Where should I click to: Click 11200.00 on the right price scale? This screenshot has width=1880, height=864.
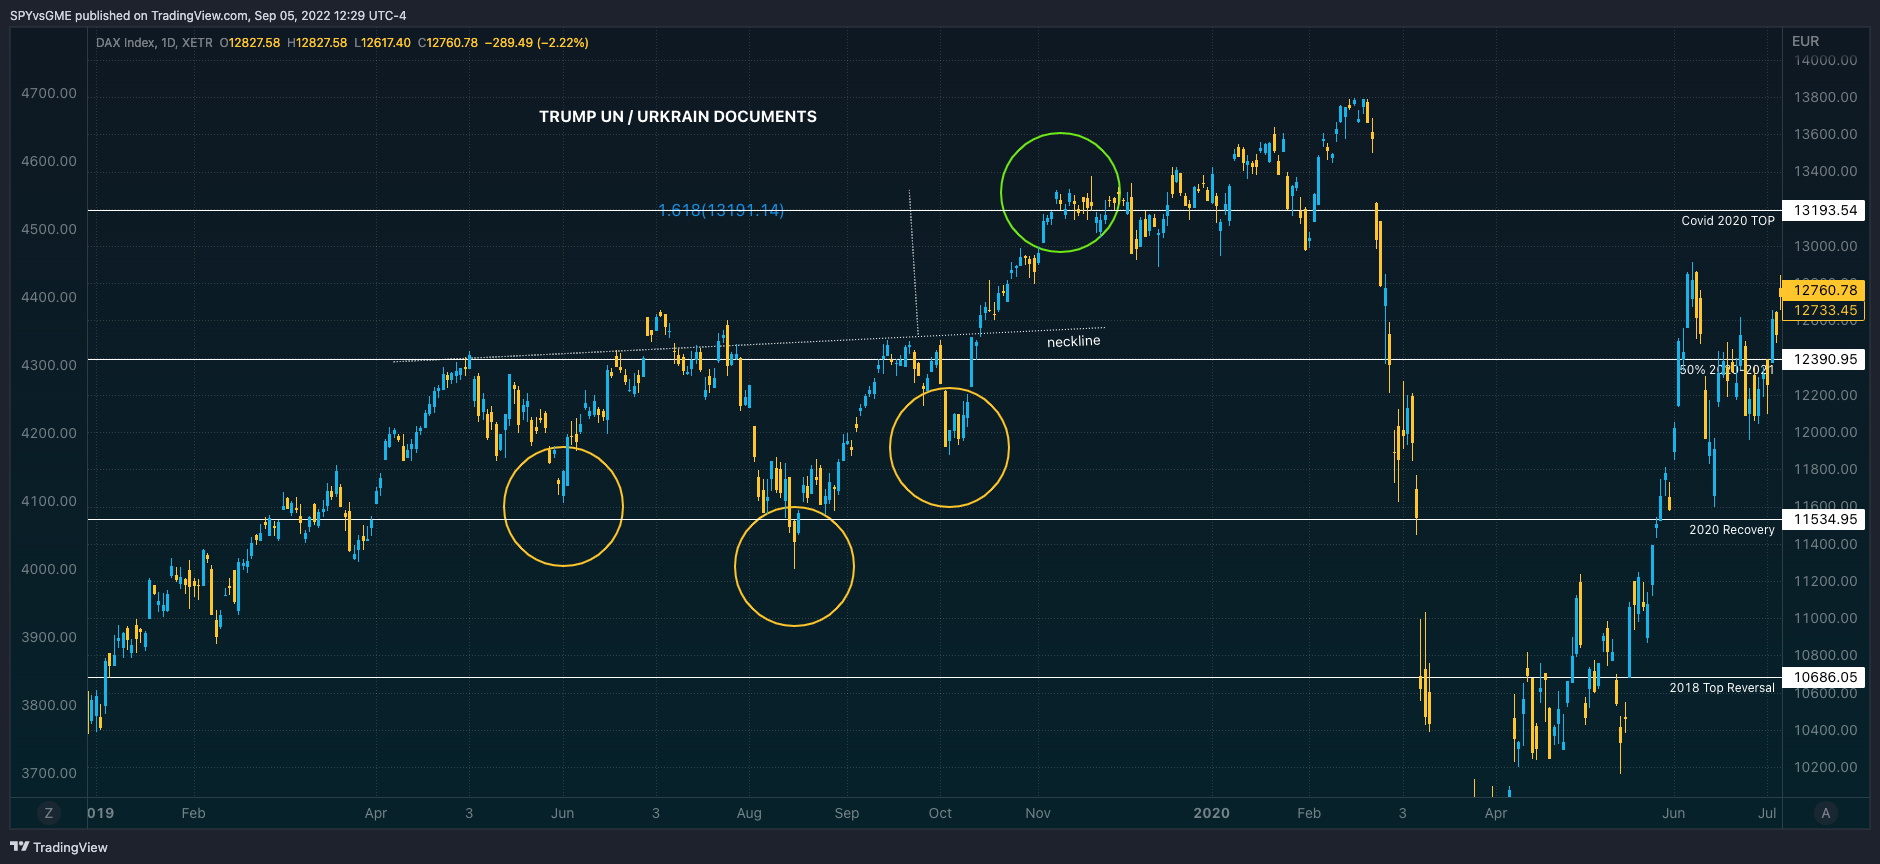coord(1825,581)
